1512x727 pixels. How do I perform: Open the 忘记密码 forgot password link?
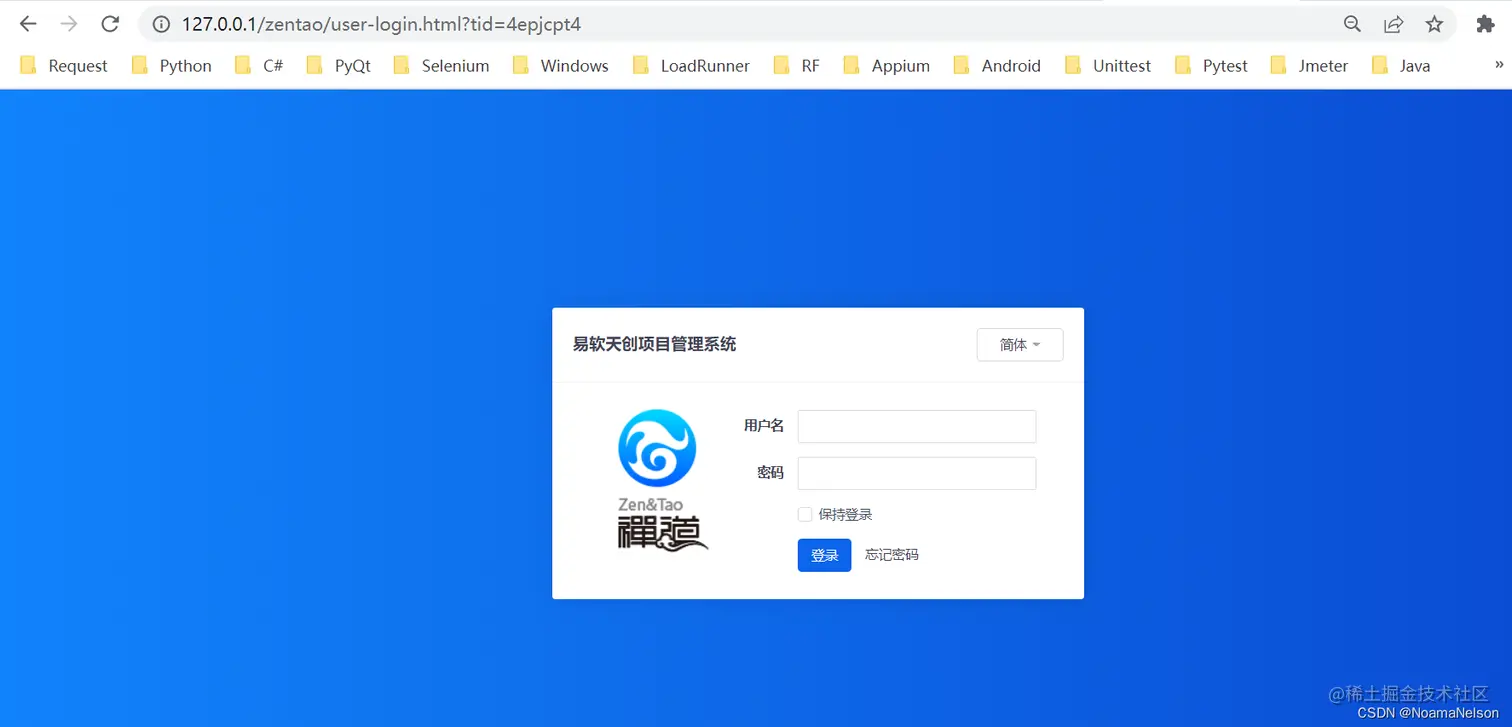[x=890, y=554]
